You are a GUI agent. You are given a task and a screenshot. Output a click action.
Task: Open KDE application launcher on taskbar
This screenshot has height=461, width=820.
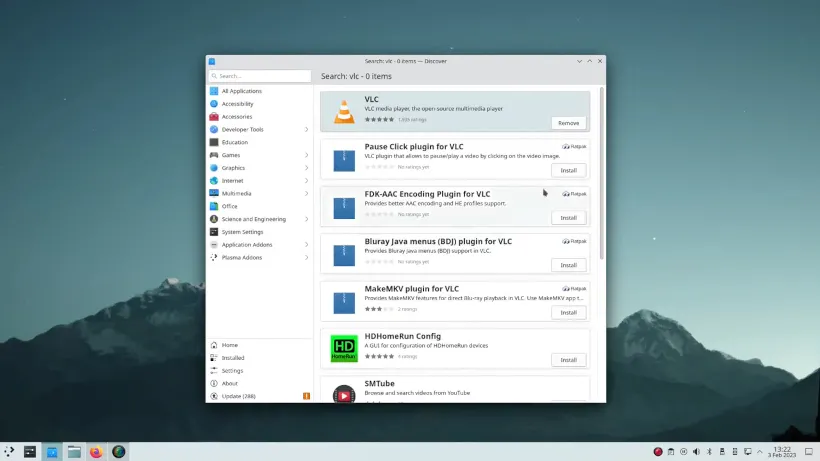coord(9,452)
